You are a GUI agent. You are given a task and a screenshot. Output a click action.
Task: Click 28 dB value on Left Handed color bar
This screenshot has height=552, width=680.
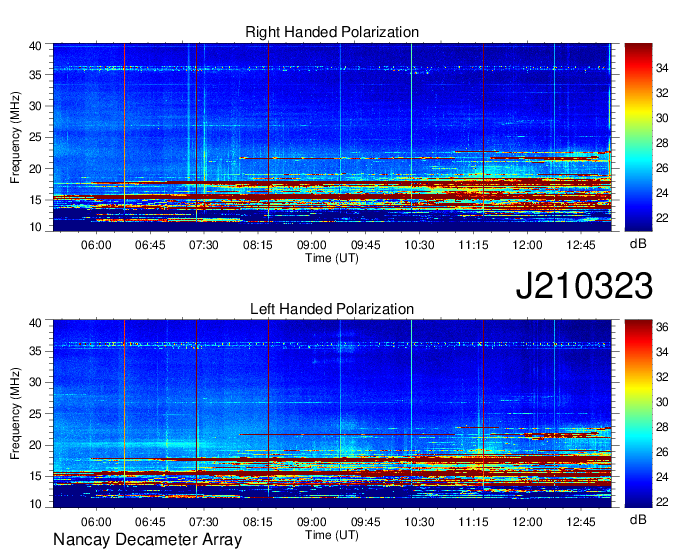click(662, 428)
